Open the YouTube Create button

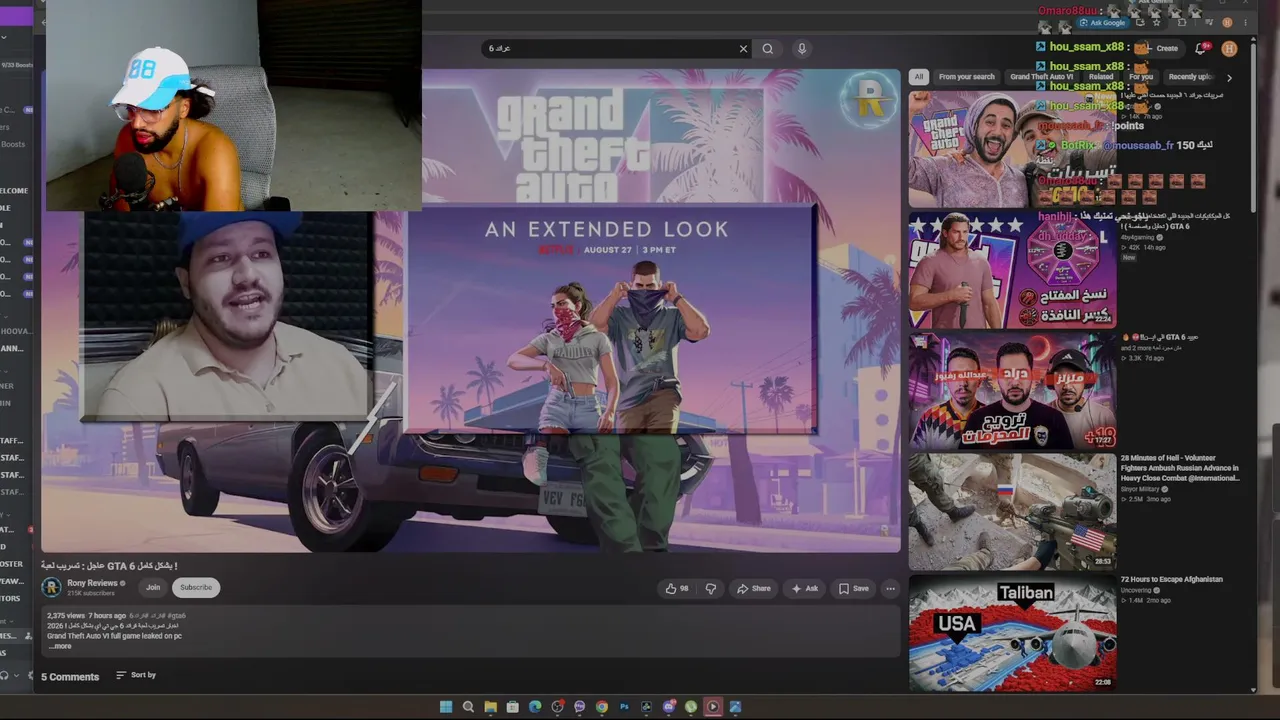coord(1161,48)
